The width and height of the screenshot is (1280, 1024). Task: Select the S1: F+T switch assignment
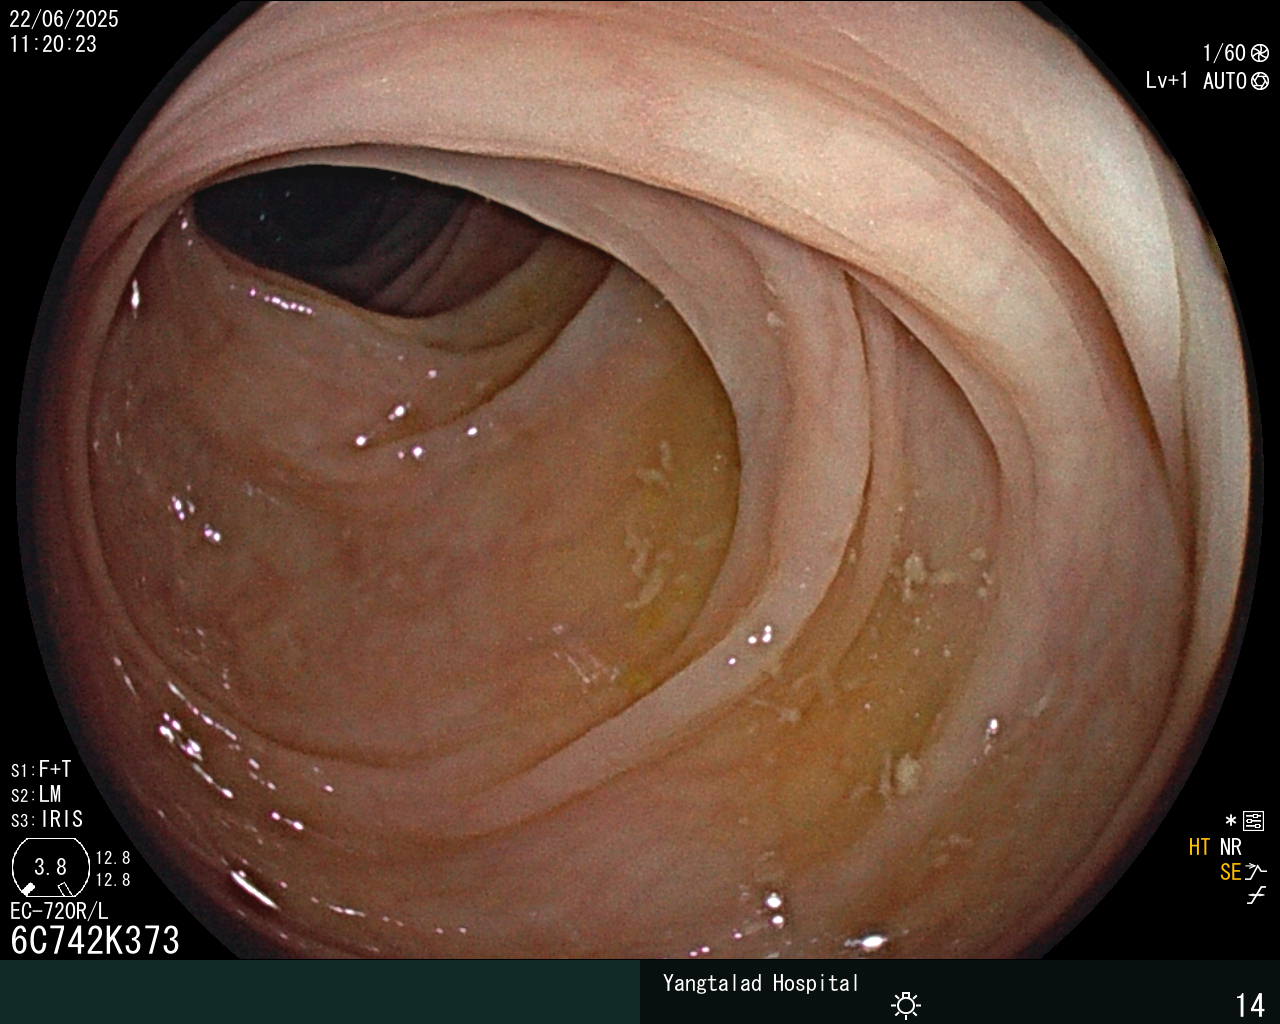point(41,770)
